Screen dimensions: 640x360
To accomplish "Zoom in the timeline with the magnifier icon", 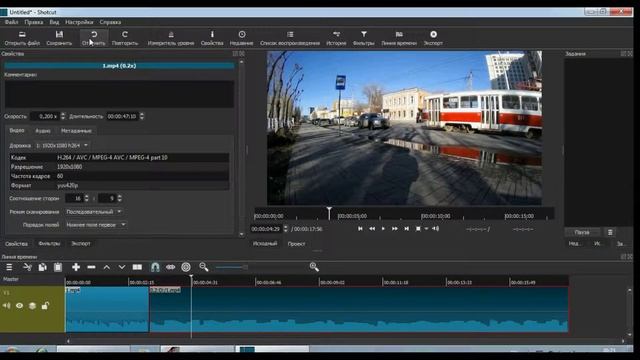I will pos(314,267).
